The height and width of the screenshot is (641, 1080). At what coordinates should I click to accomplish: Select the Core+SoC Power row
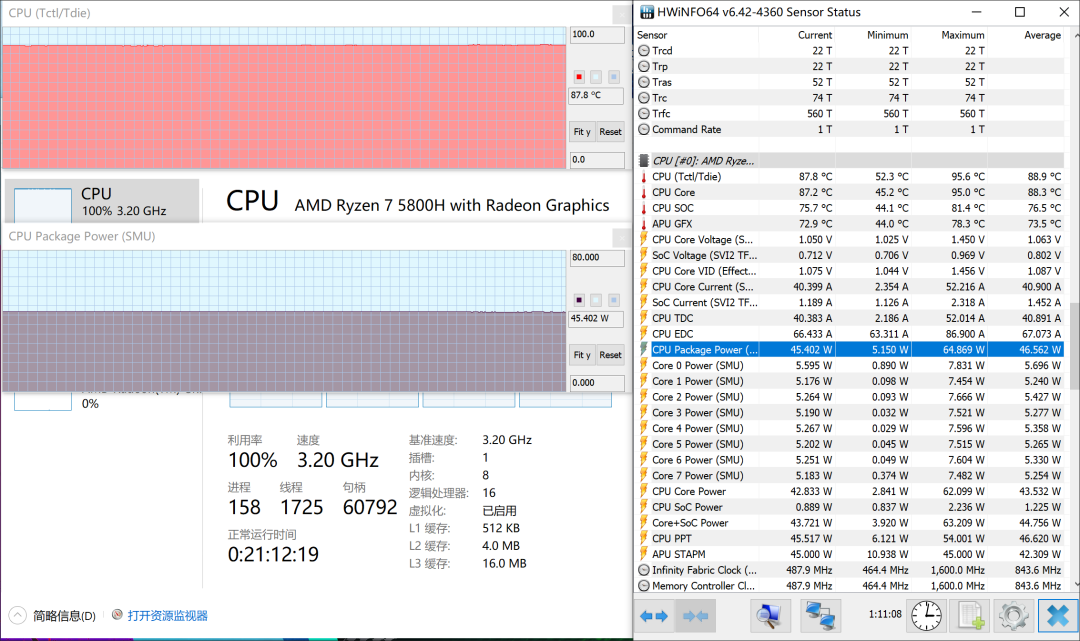[x=849, y=523]
